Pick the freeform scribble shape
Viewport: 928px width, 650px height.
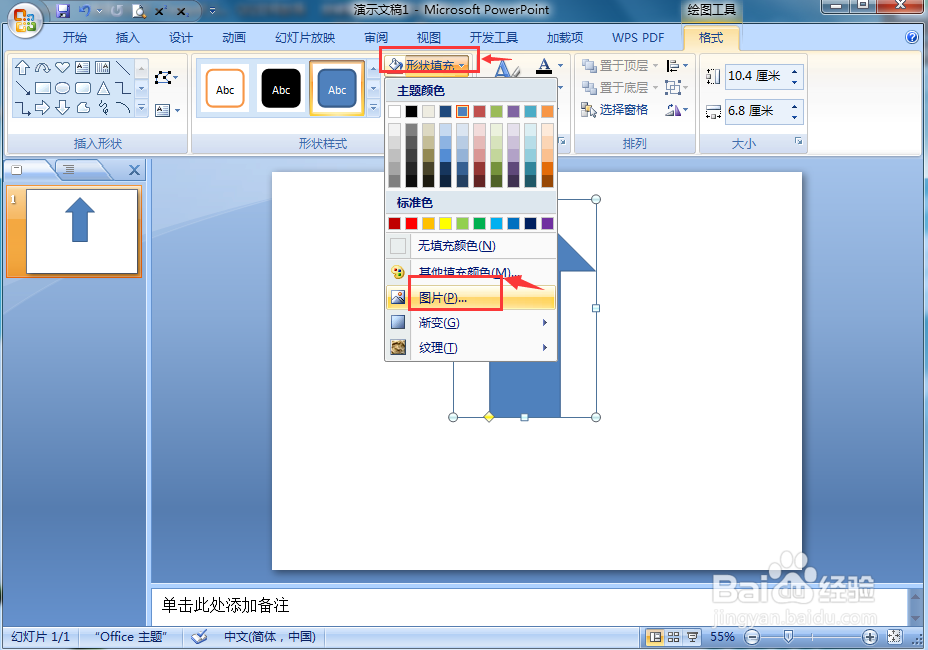[x=103, y=108]
